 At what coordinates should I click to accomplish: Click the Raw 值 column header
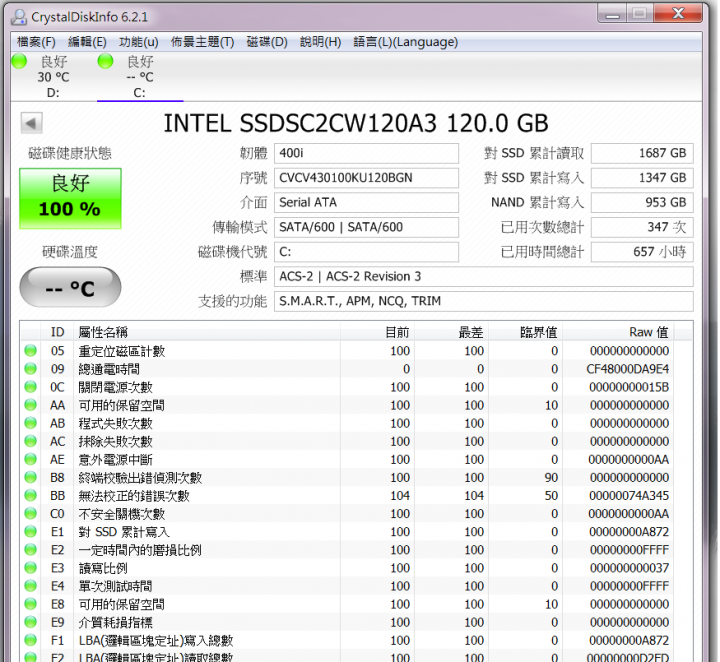618,332
